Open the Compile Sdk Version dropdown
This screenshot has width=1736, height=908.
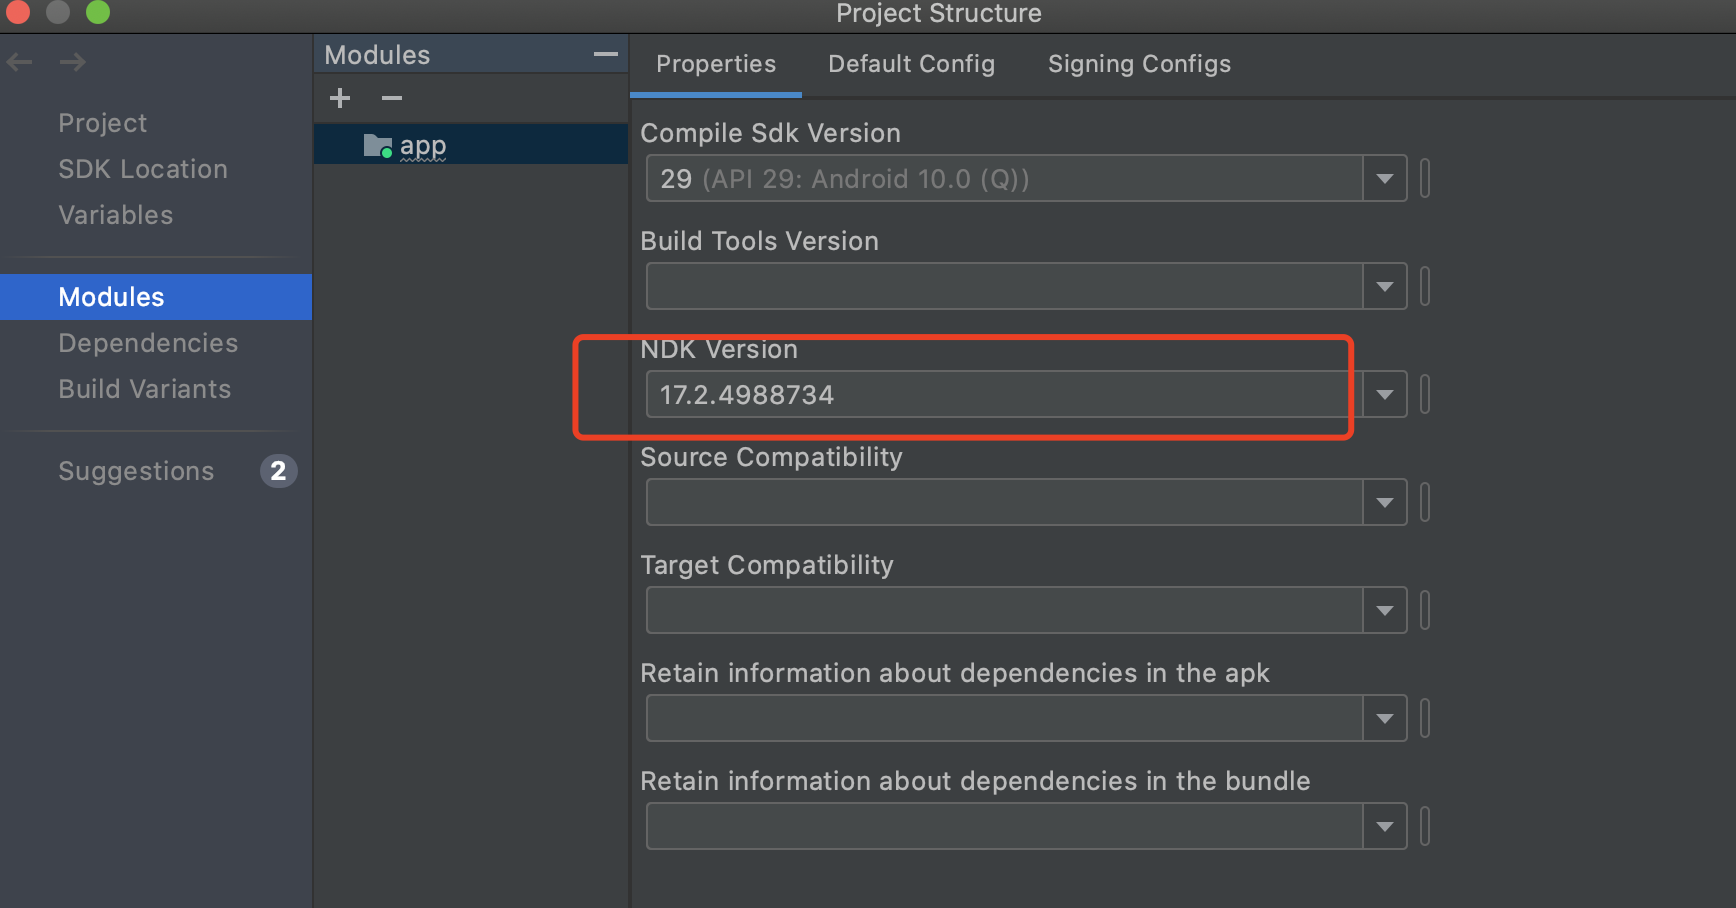click(x=1385, y=179)
